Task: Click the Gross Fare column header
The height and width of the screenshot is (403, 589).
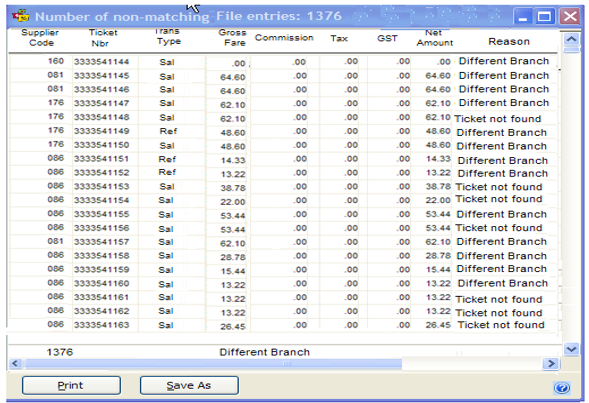Action: tap(233, 38)
